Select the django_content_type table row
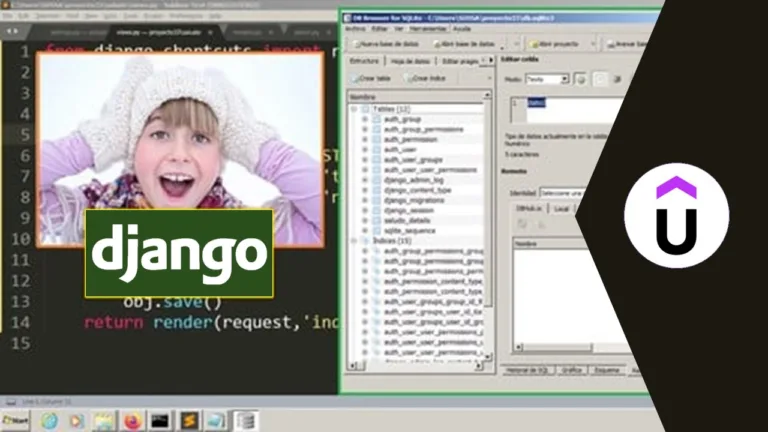 pyautogui.click(x=417, y=190)
